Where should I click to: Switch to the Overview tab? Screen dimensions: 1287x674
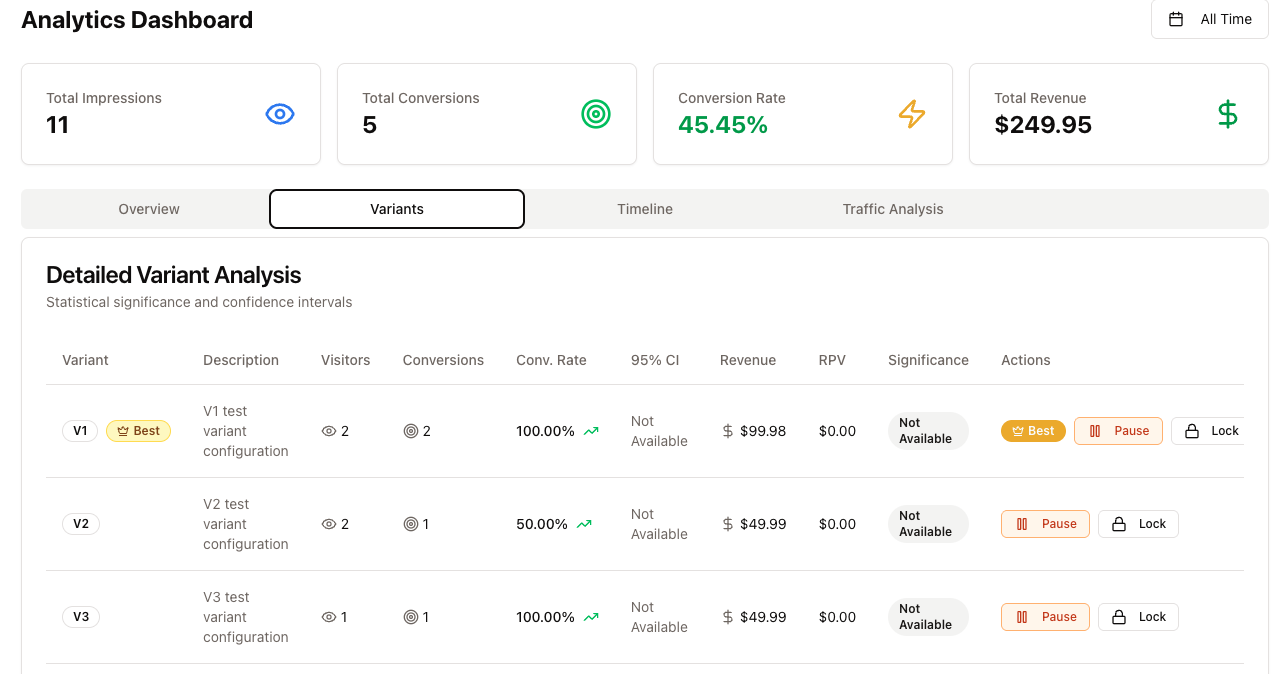(149, 209)
